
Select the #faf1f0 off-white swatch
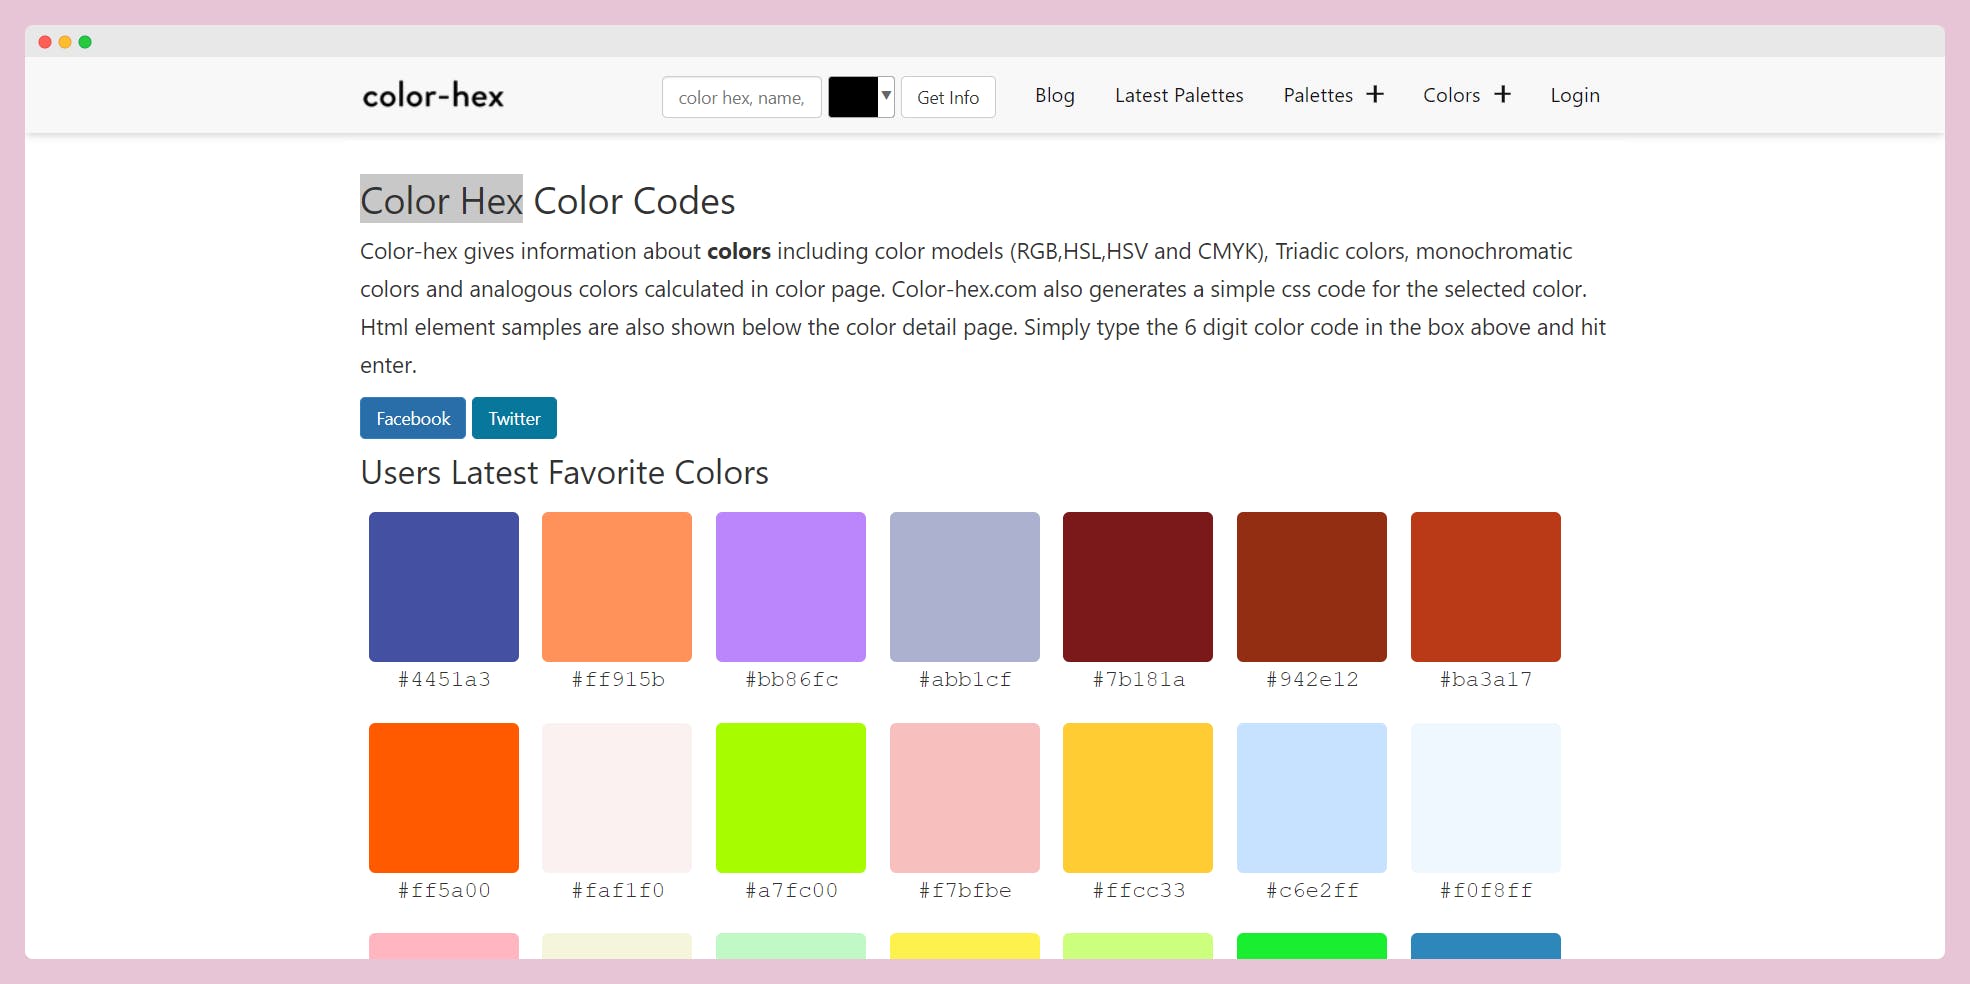[x=617, y=798]
